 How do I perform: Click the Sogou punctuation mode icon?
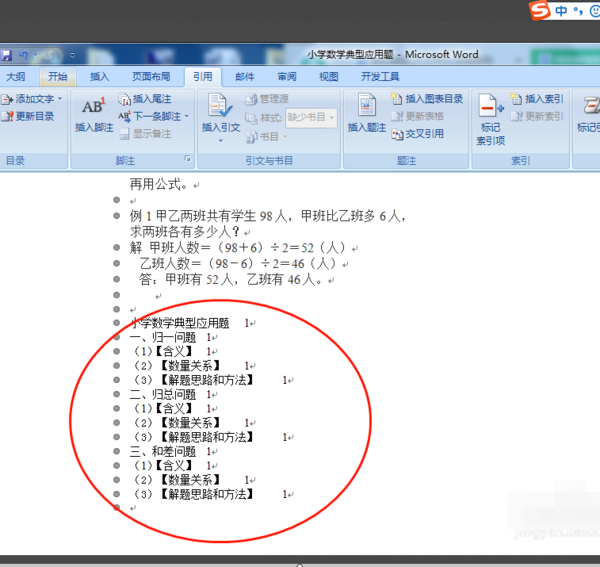[578, 11]
